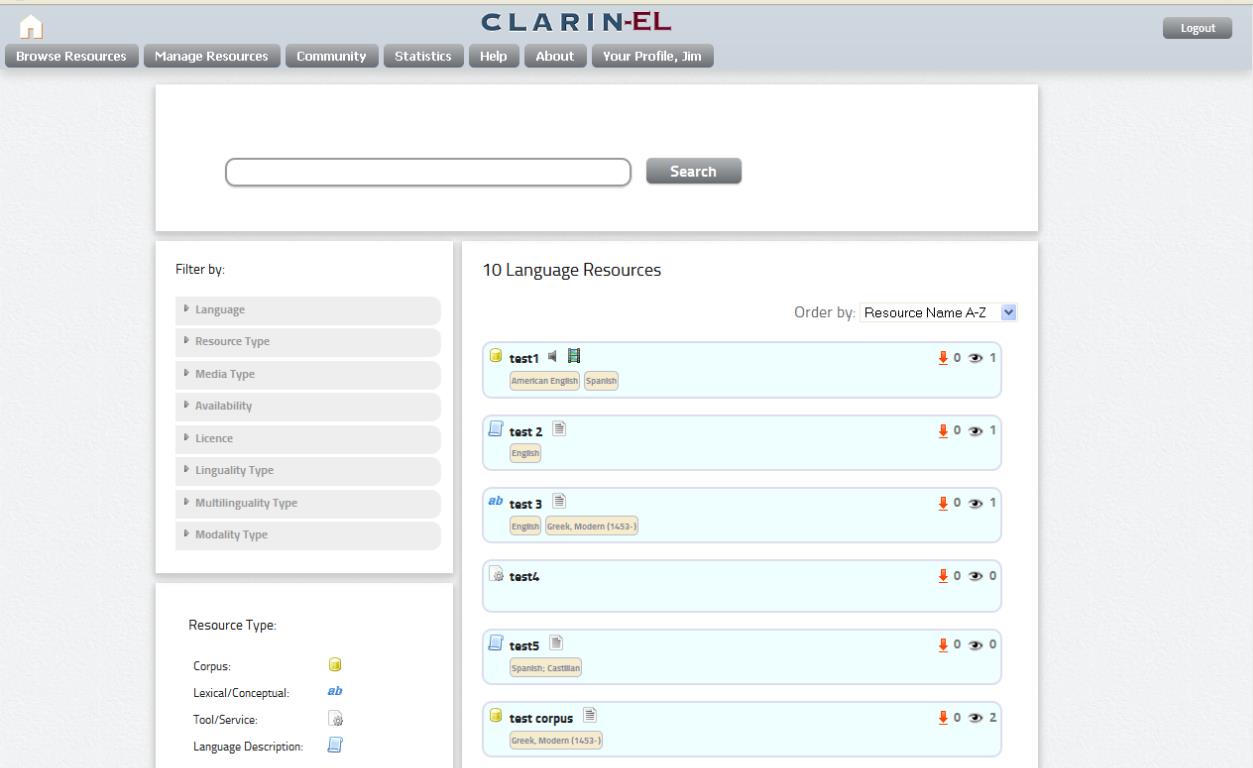
Task: Click the Spanish tag on test1
Action: point(601,381)
